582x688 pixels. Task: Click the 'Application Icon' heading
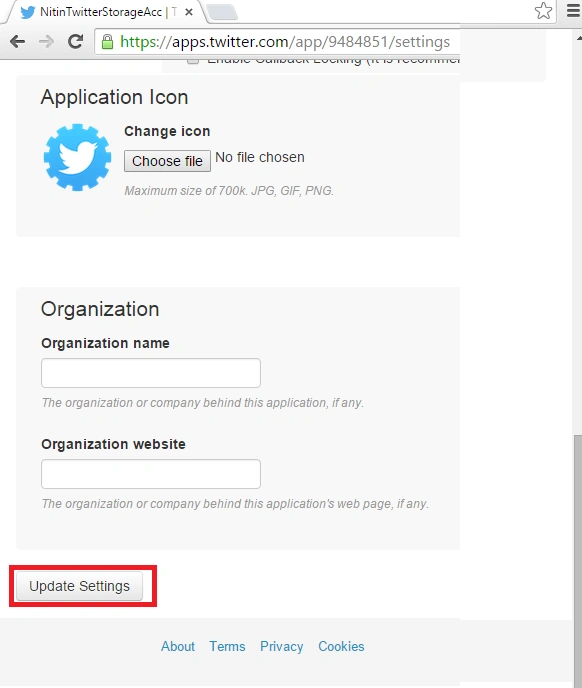[x=115, y=97]
